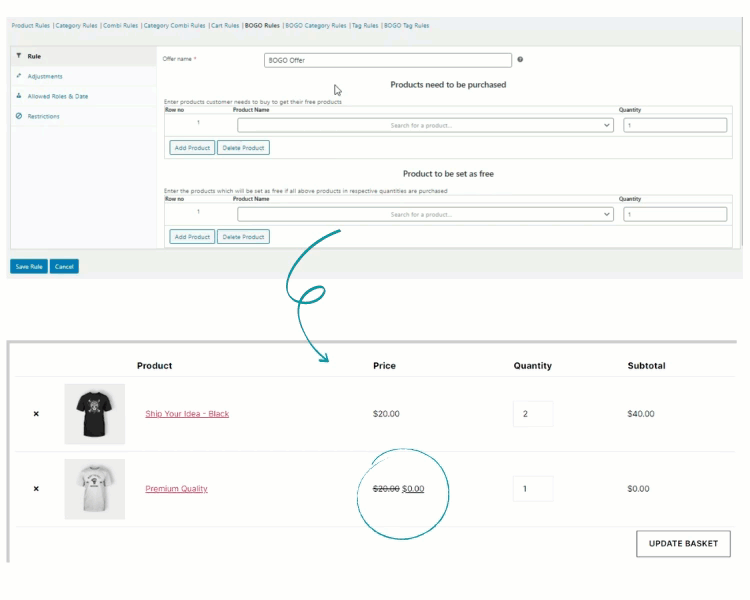Open the Category Rules tab
Image resolution: width=750 pixels, height=600 pixels.
(x=77, y=25)
